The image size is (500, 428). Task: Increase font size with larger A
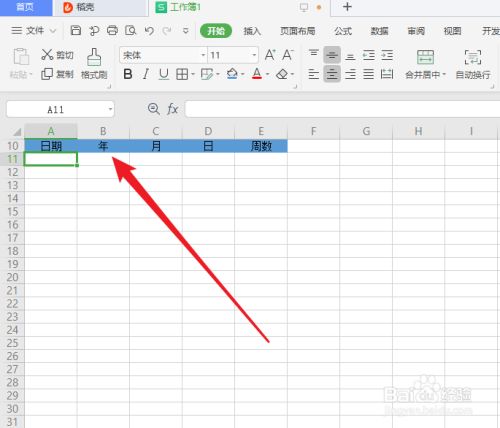(x=270, y=54)
